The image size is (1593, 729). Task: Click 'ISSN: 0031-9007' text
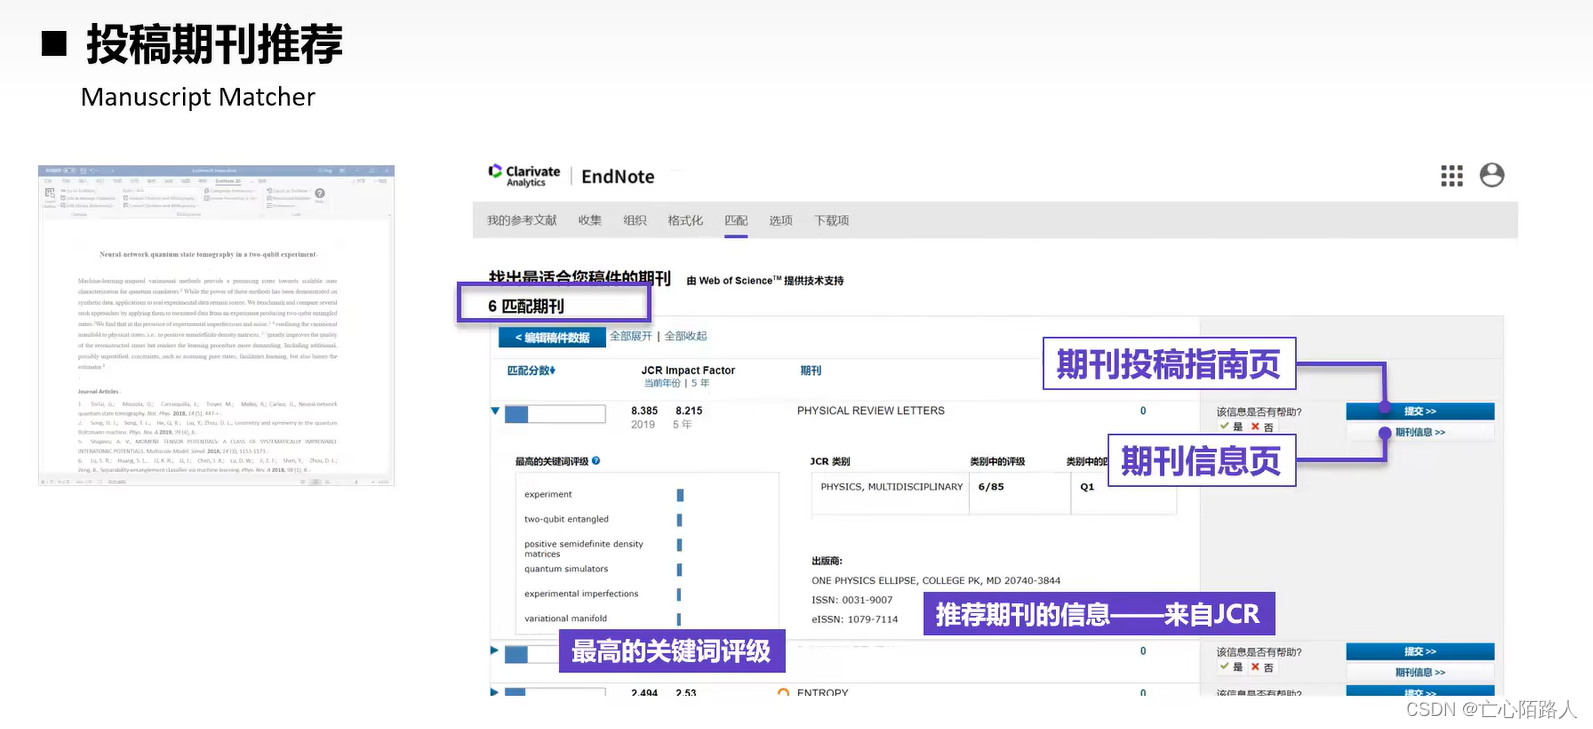(x=852, y=600)
